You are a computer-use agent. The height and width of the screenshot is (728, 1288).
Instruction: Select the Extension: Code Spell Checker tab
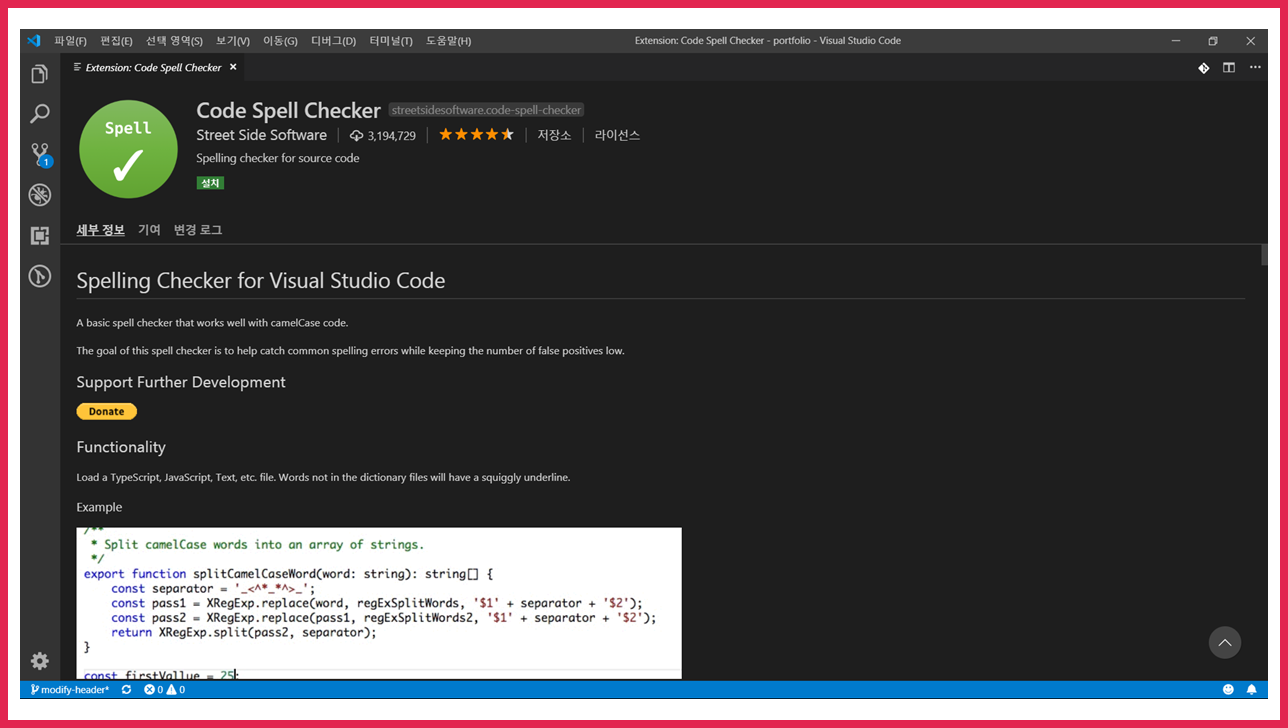154,67
